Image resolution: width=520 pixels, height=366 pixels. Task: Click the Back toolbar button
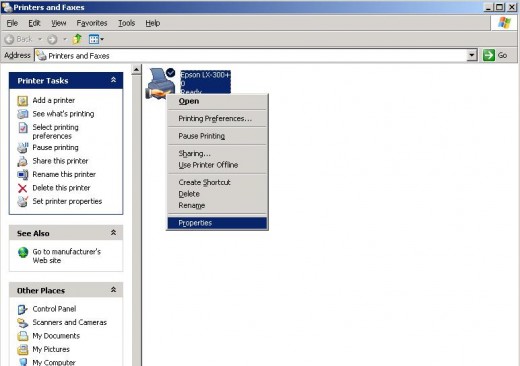[x=19, y=39]
